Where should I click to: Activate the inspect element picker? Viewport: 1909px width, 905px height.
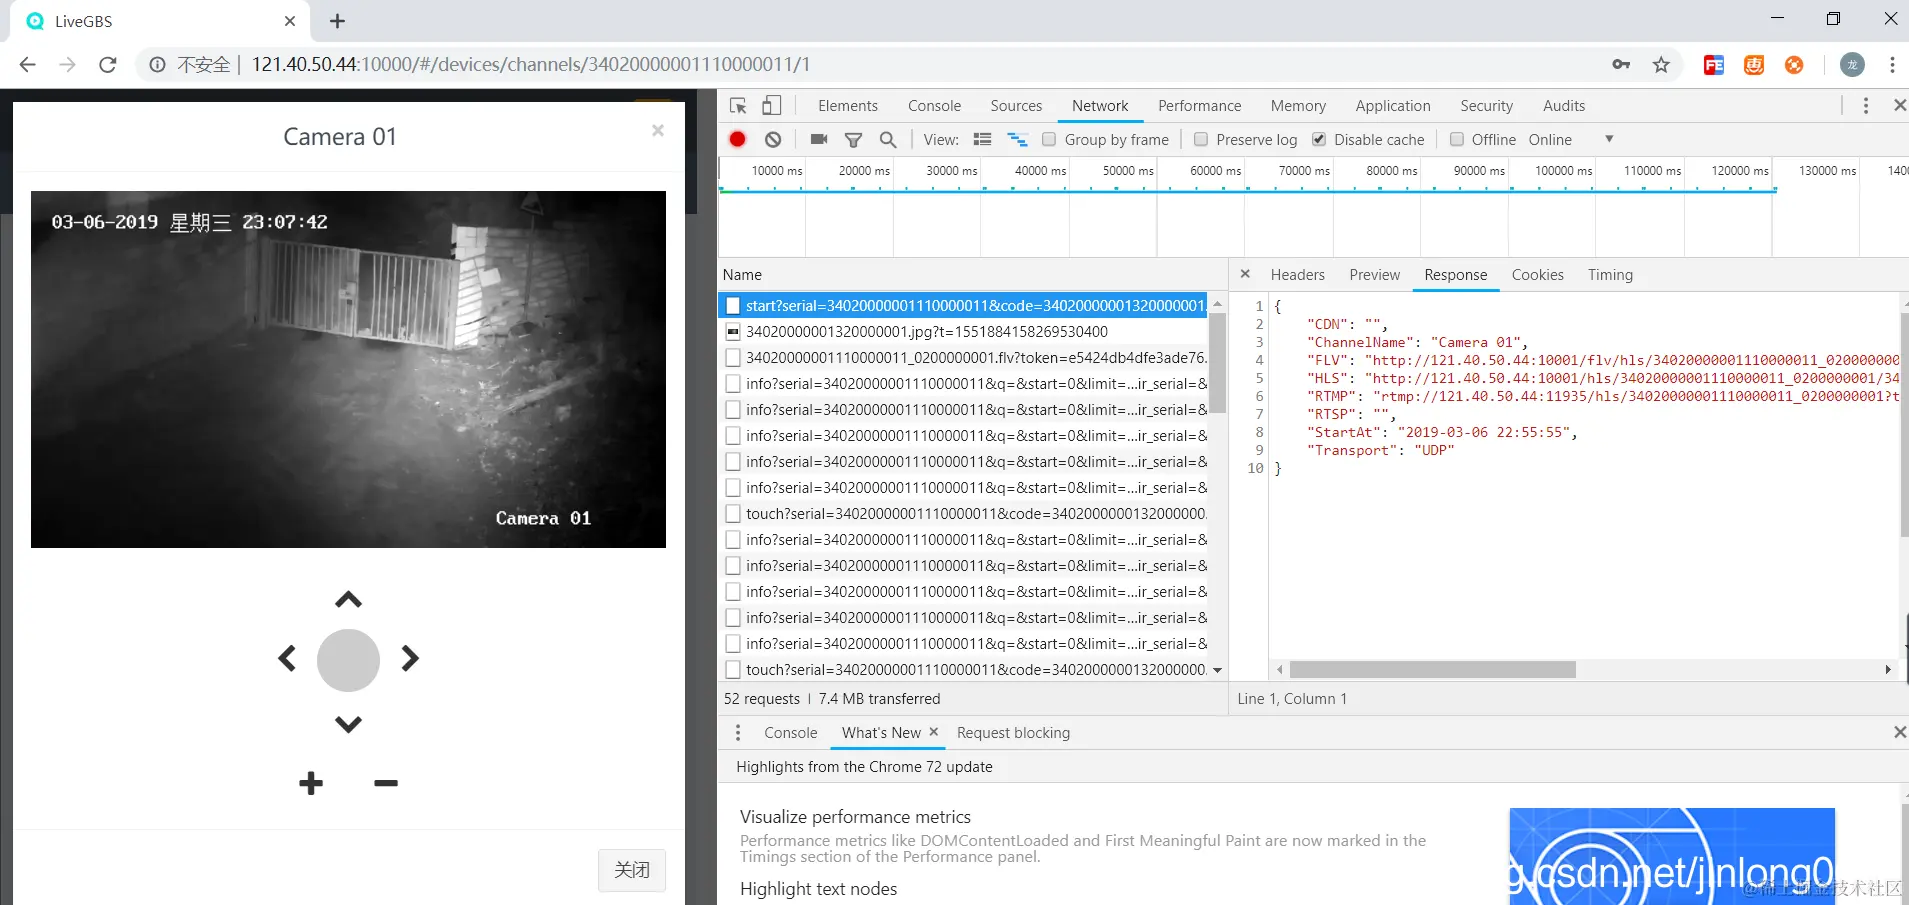739,106
